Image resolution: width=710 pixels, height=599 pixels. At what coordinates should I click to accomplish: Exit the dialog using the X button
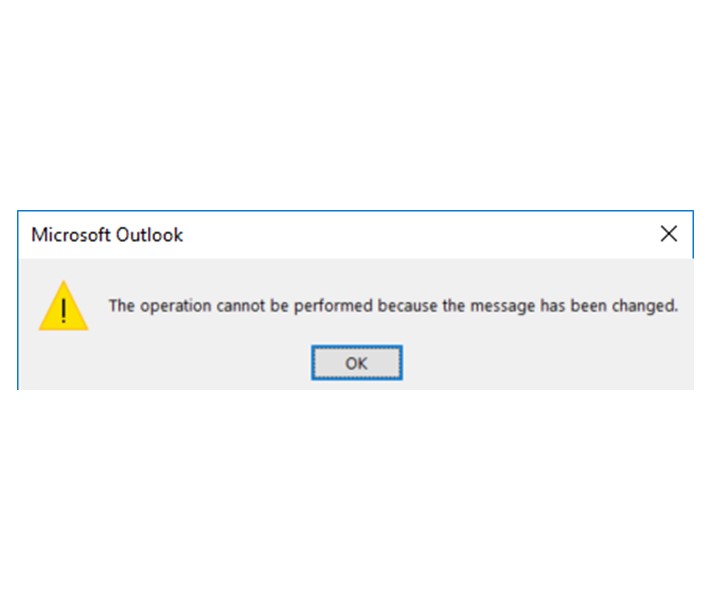tap(669, 234)
